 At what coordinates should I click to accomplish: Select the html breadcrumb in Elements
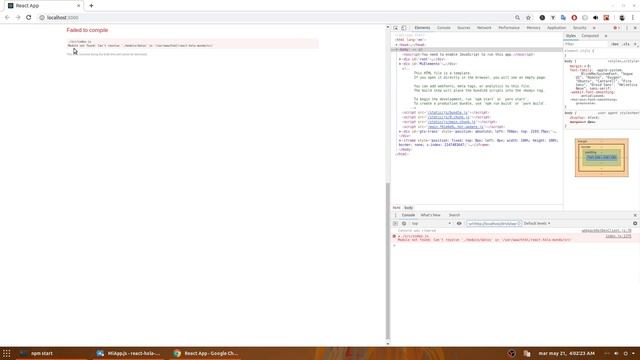396,208
